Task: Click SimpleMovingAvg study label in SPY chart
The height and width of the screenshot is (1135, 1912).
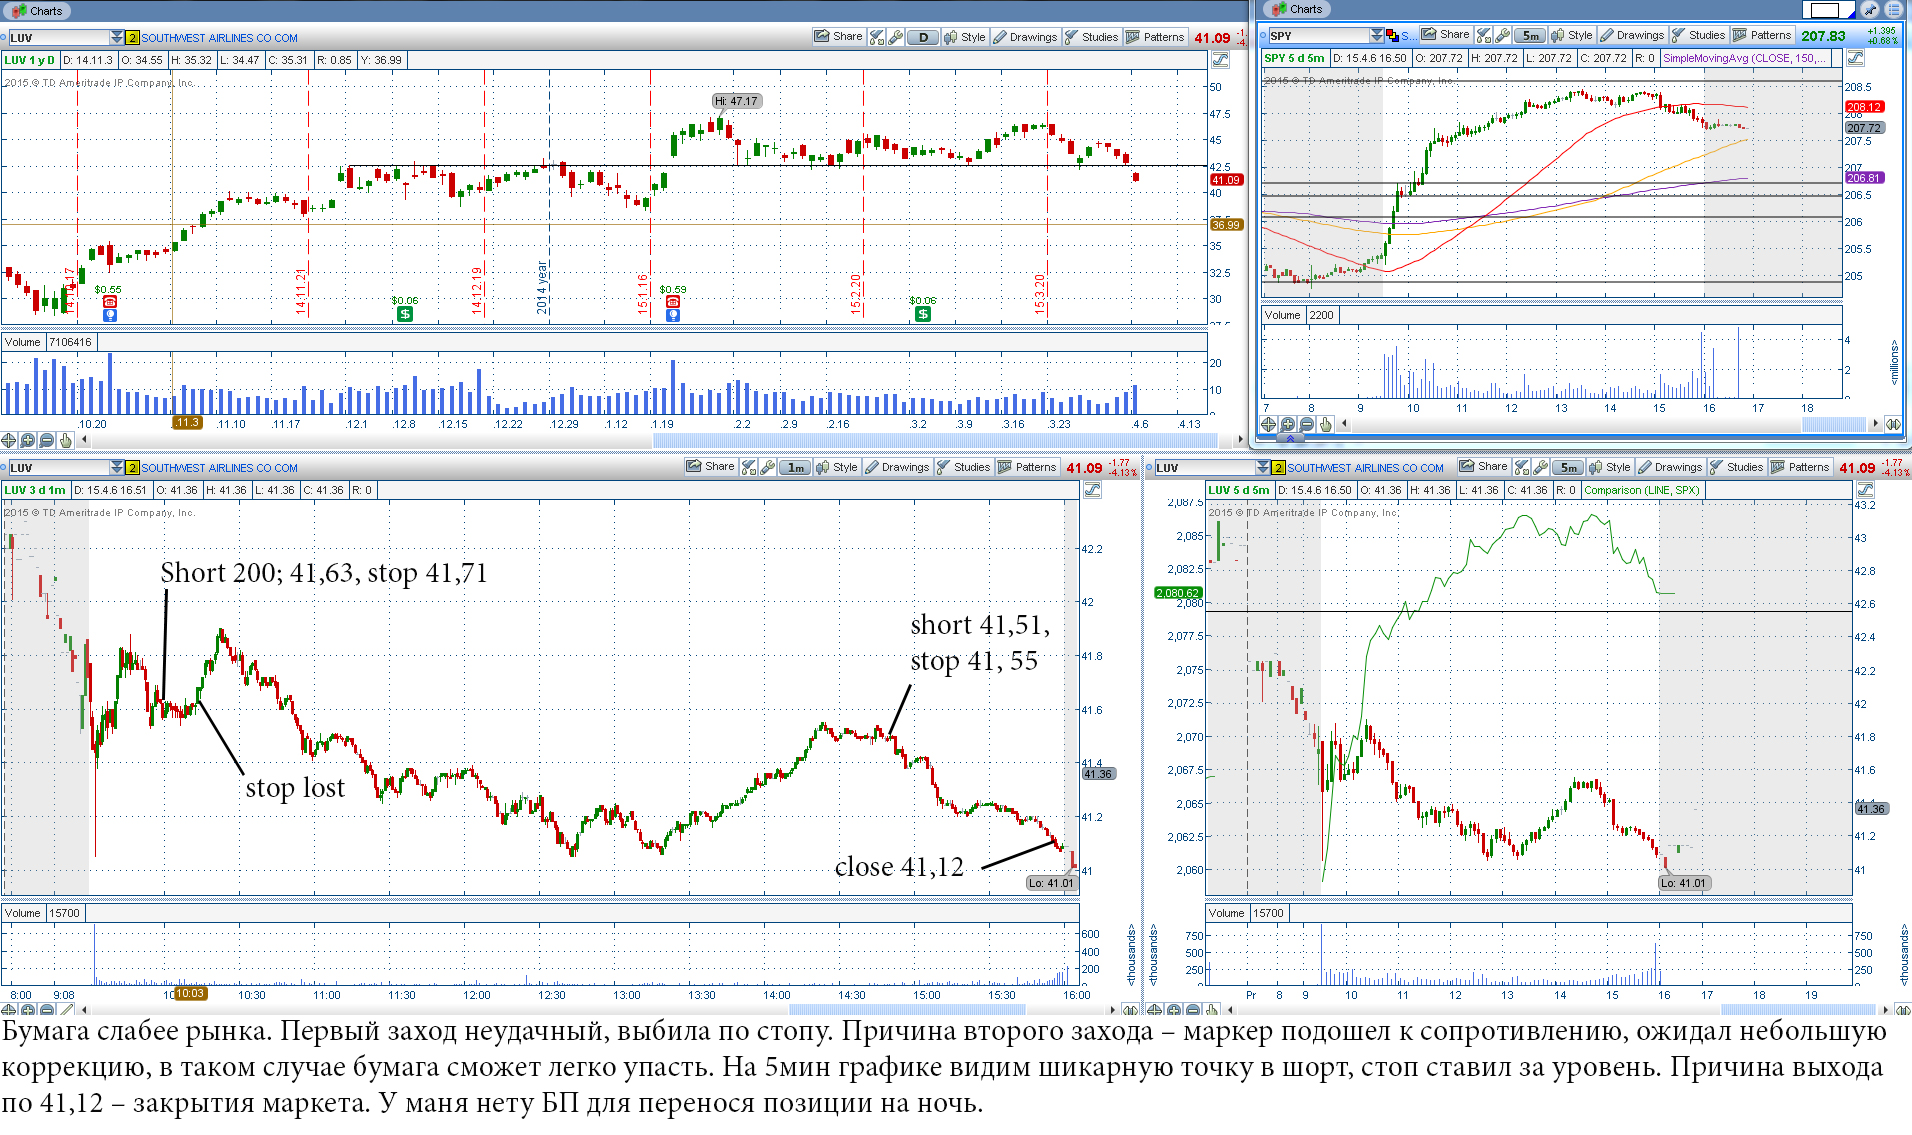Action: [x=1745, y=58]
